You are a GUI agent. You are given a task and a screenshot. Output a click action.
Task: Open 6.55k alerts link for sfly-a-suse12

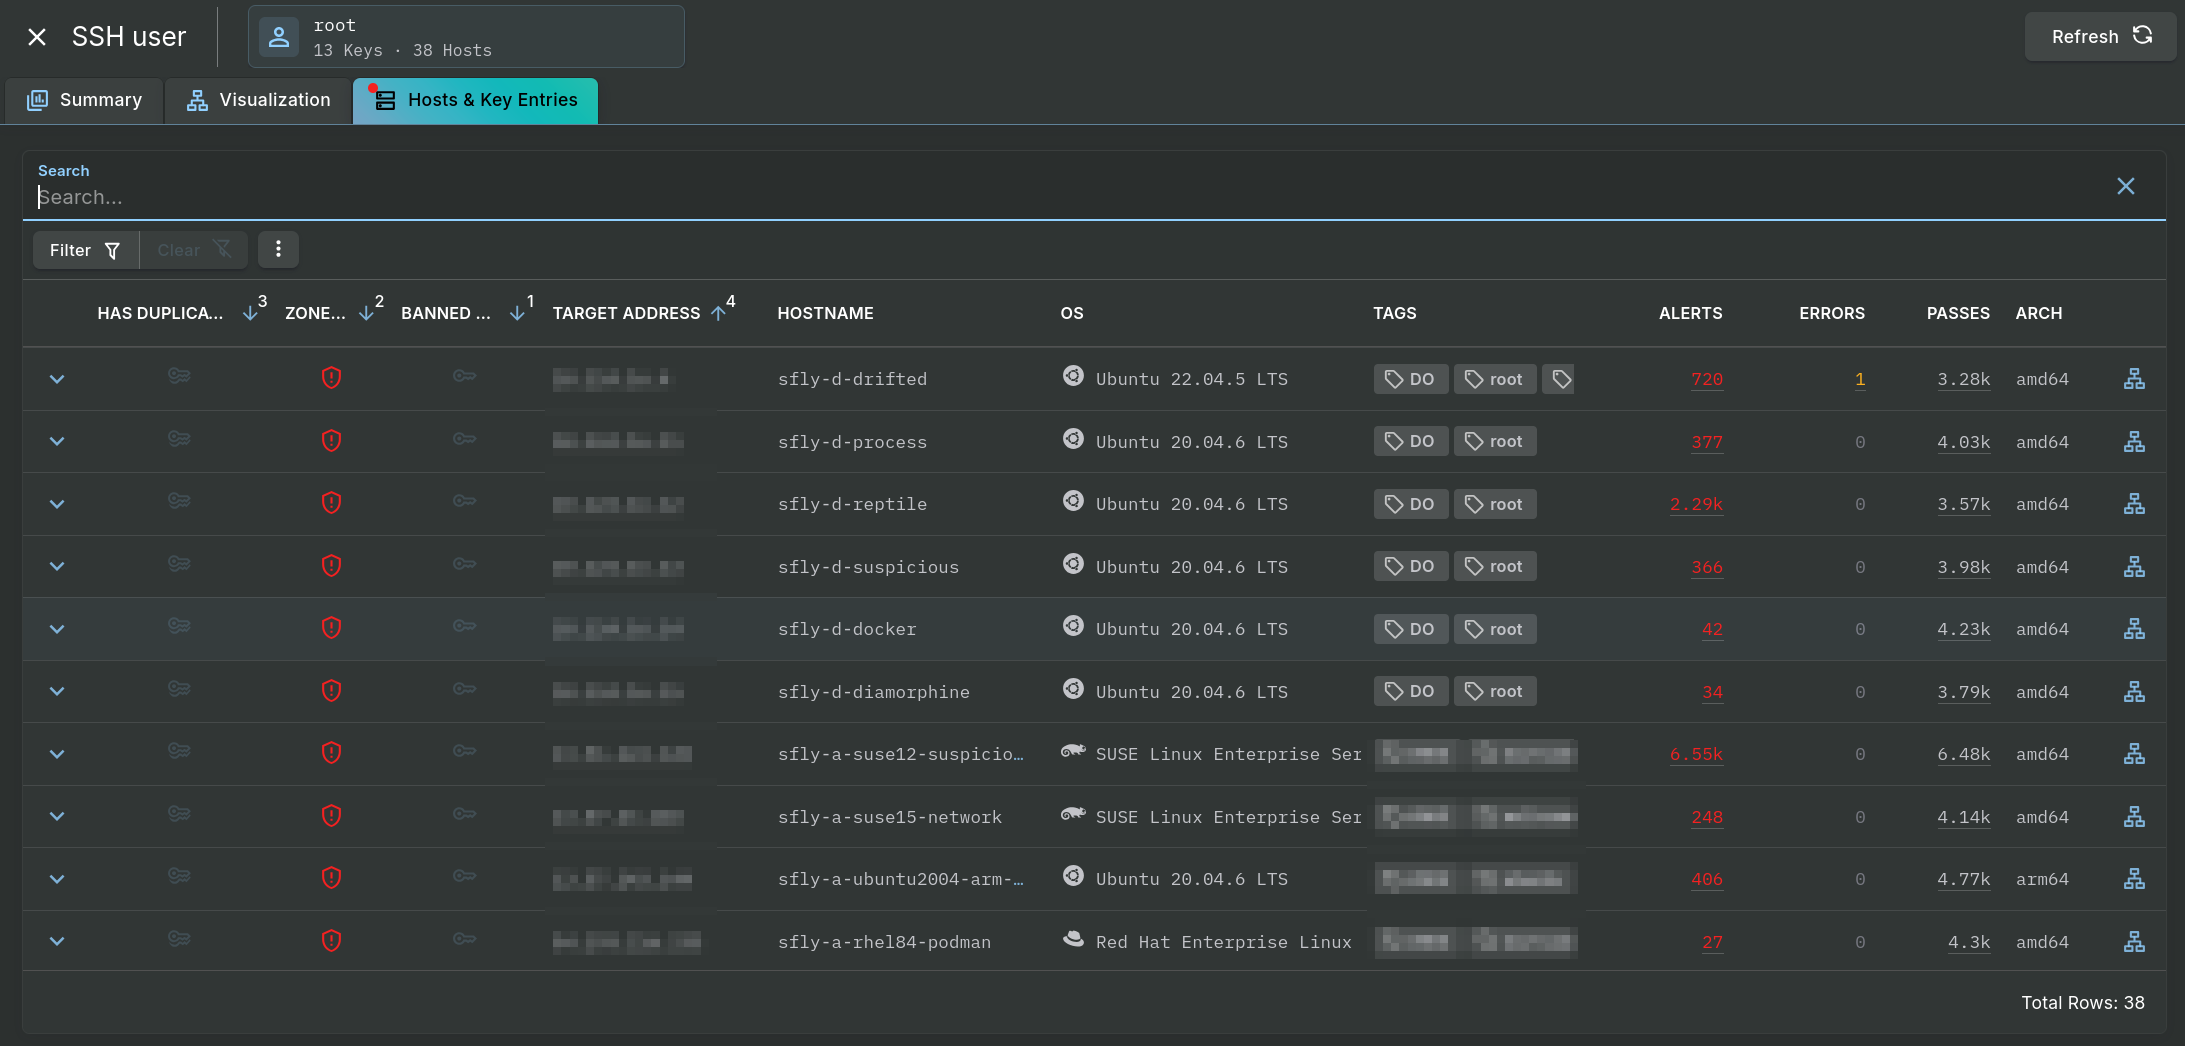tap(1696, 754)
